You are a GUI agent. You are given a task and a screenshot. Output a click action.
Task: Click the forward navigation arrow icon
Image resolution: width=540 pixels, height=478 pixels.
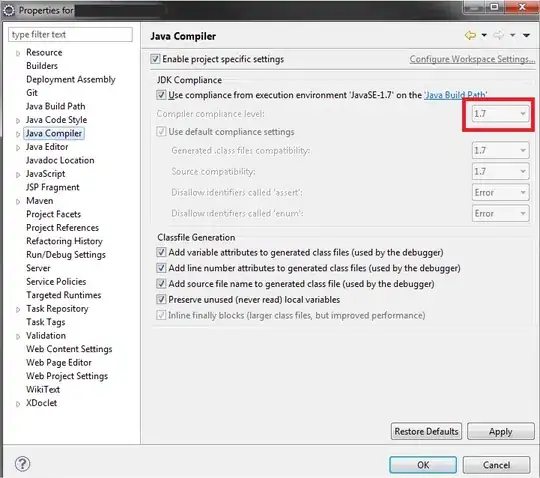(498, 35)
